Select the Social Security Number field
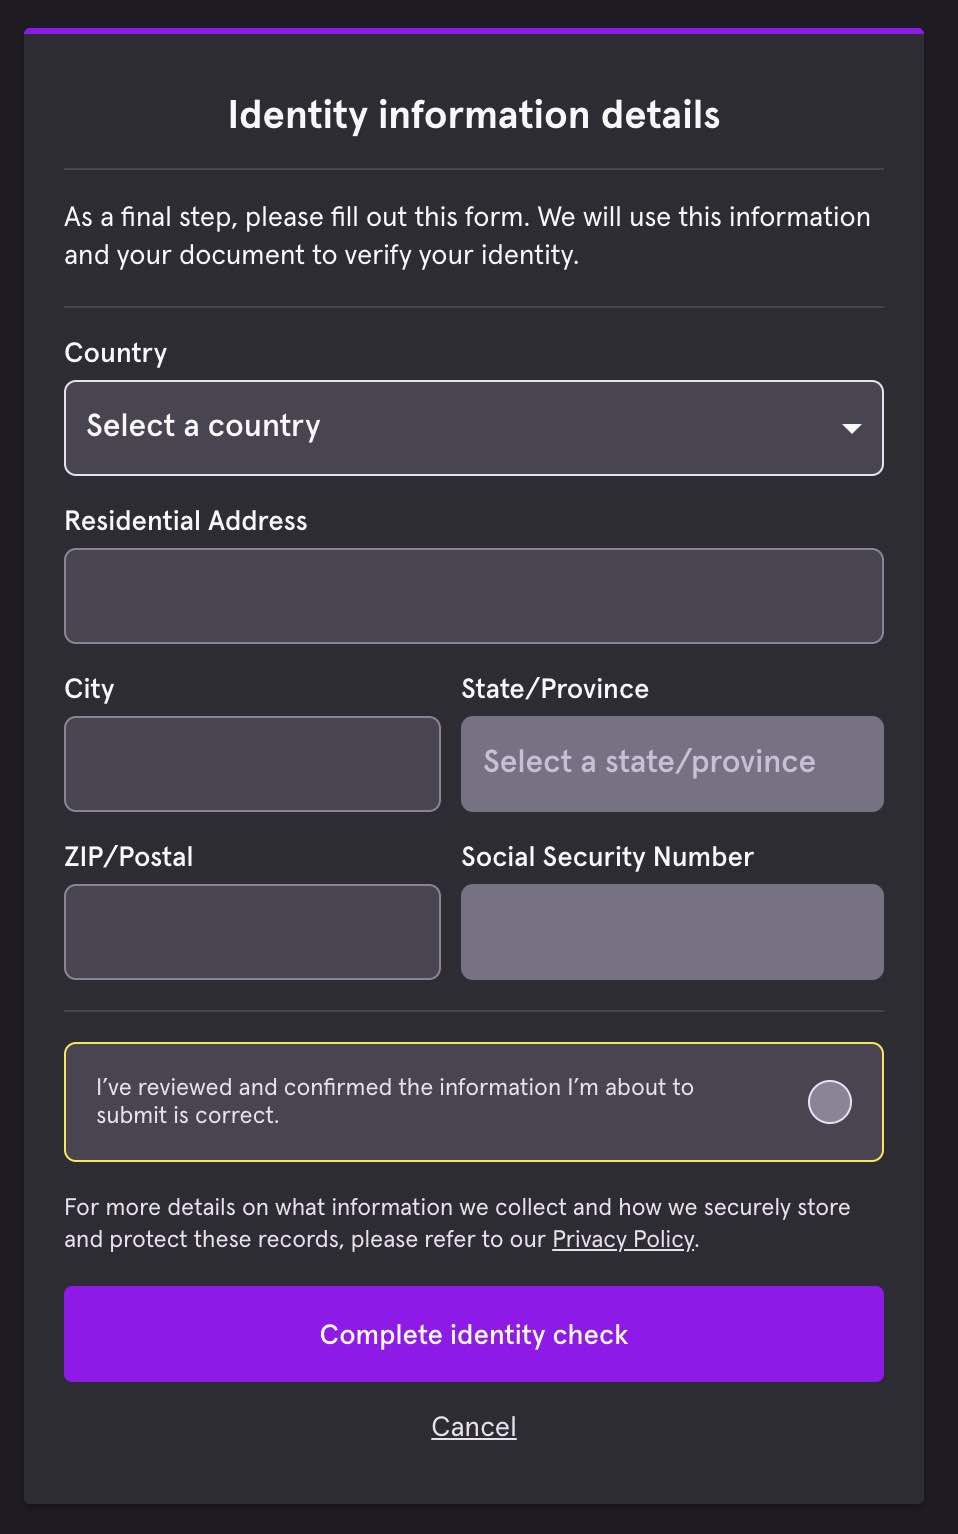Screen dimensions: 958x1534 672,932
